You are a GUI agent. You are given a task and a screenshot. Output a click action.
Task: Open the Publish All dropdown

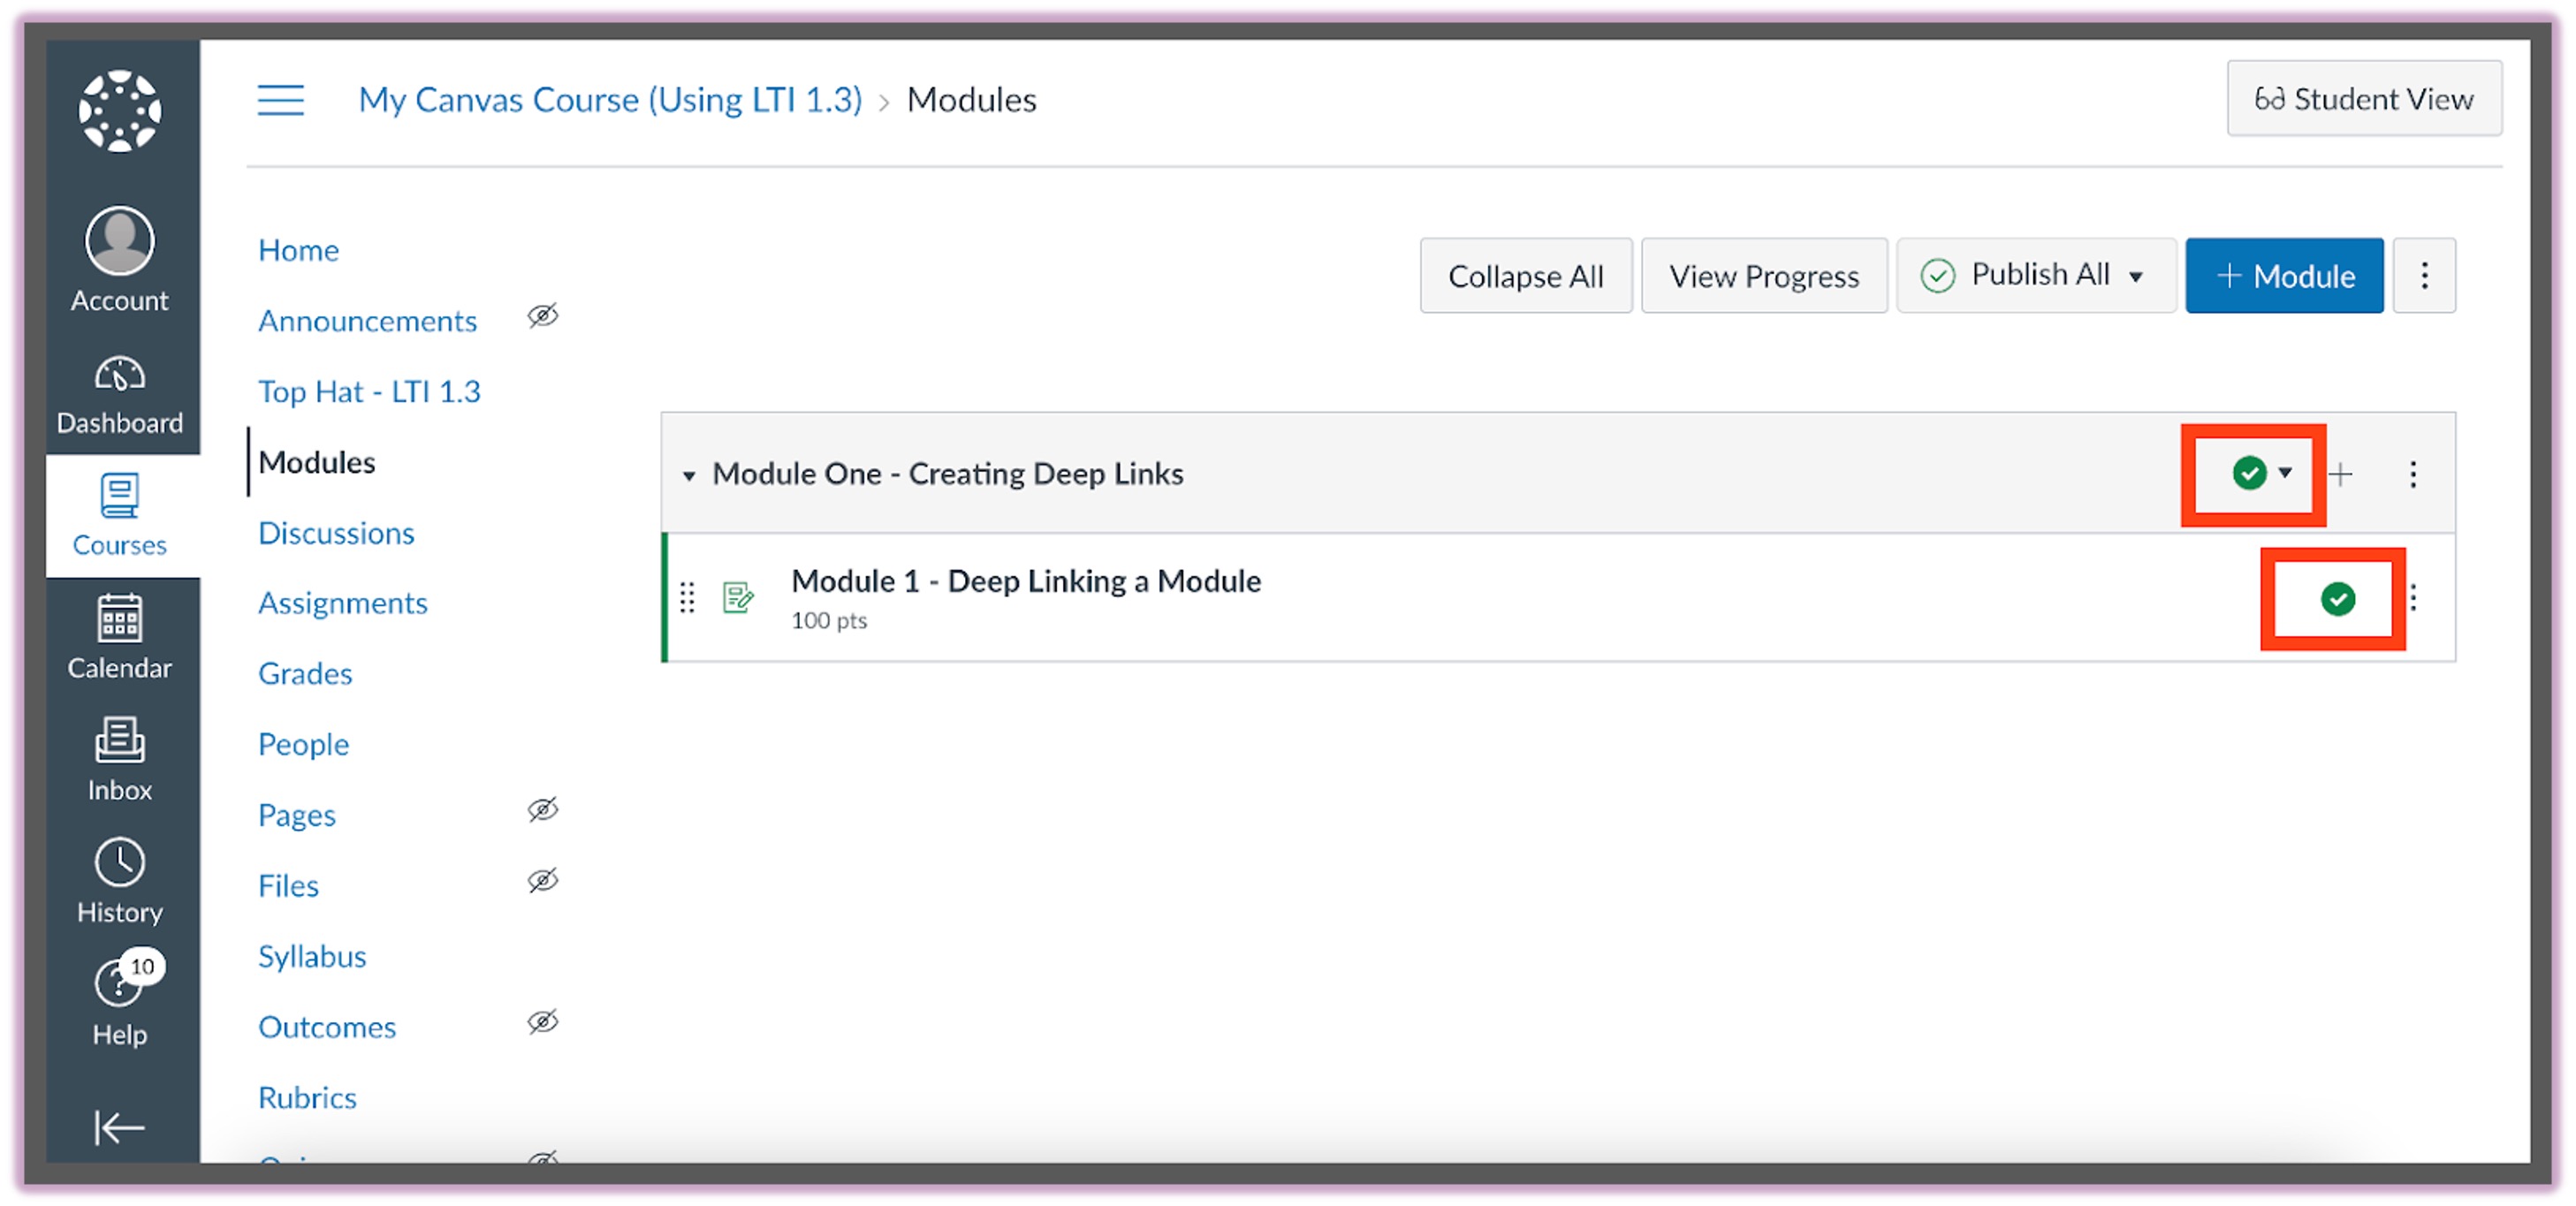click(2036, 275)
